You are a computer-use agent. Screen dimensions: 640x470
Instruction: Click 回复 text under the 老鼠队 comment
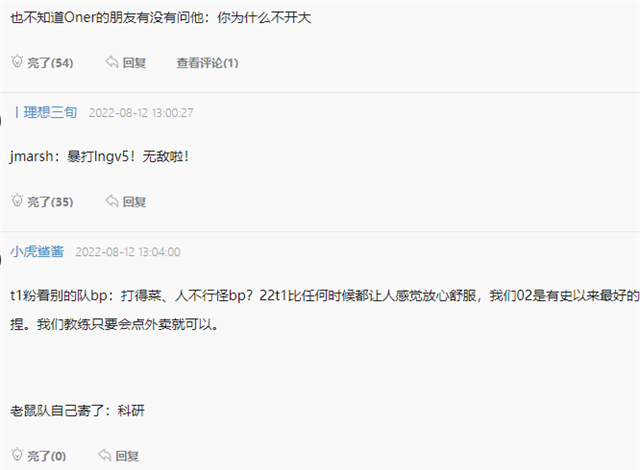click(127, 456)
